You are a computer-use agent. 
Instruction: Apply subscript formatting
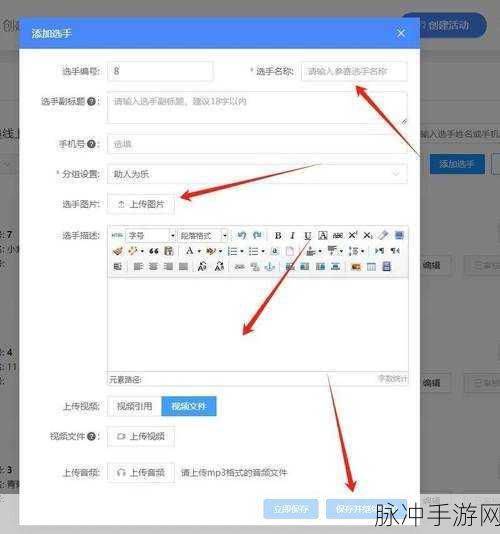pyautogui.click(x=368, y=235)
